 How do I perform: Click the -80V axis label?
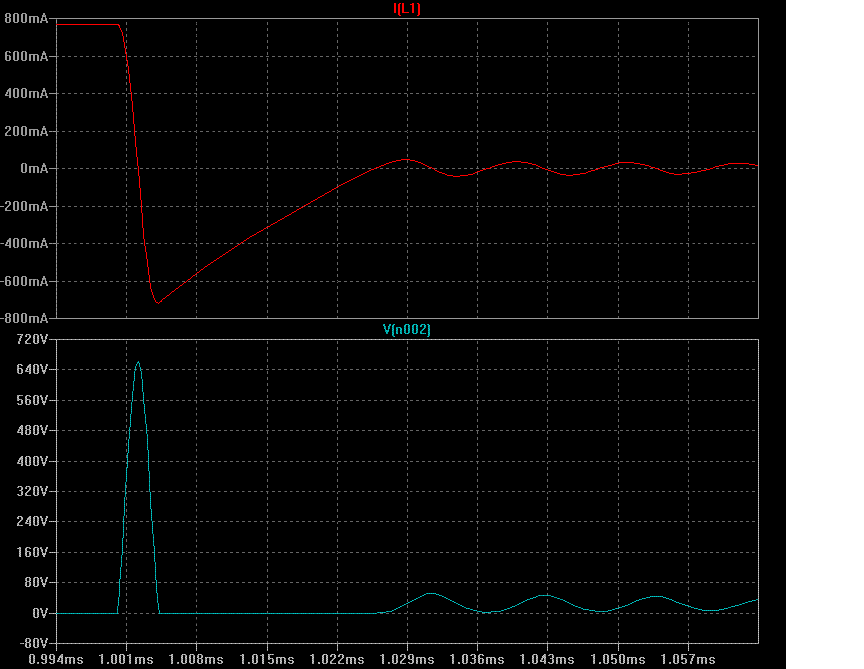(x=34, y=643)
